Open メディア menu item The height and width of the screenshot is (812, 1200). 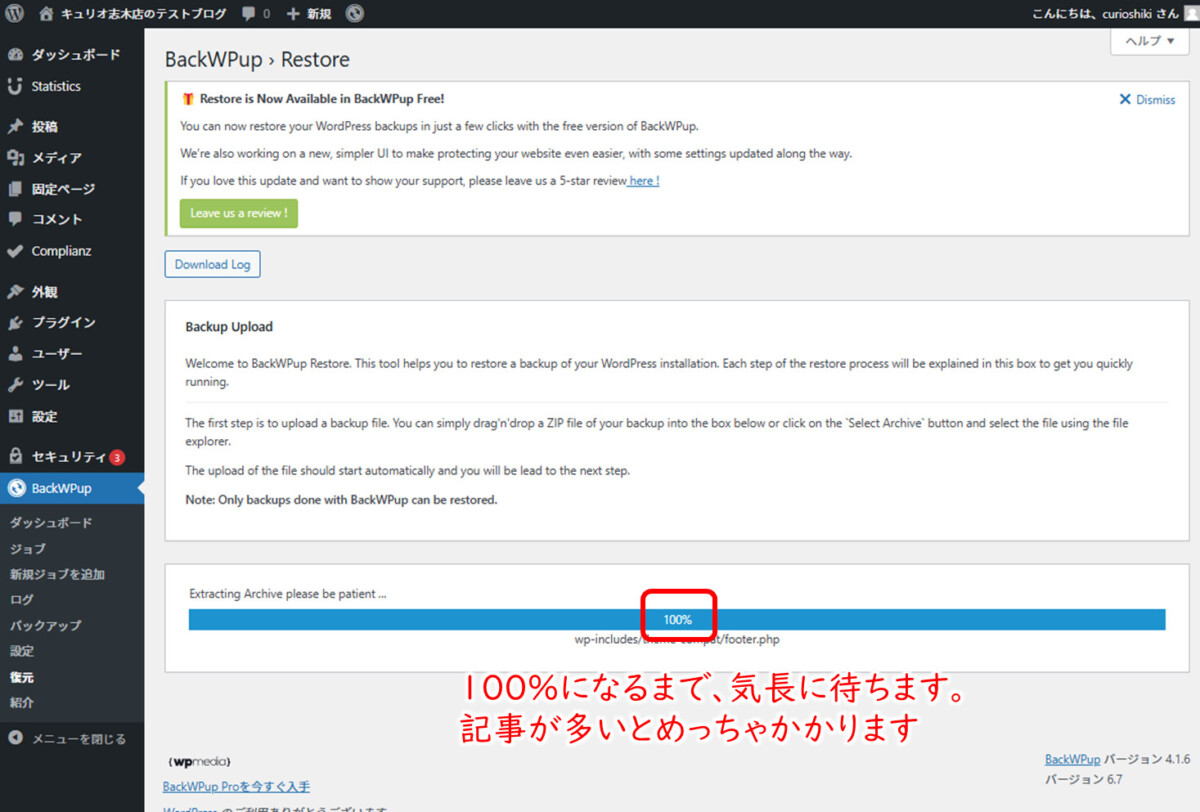(x=72, y=158)
